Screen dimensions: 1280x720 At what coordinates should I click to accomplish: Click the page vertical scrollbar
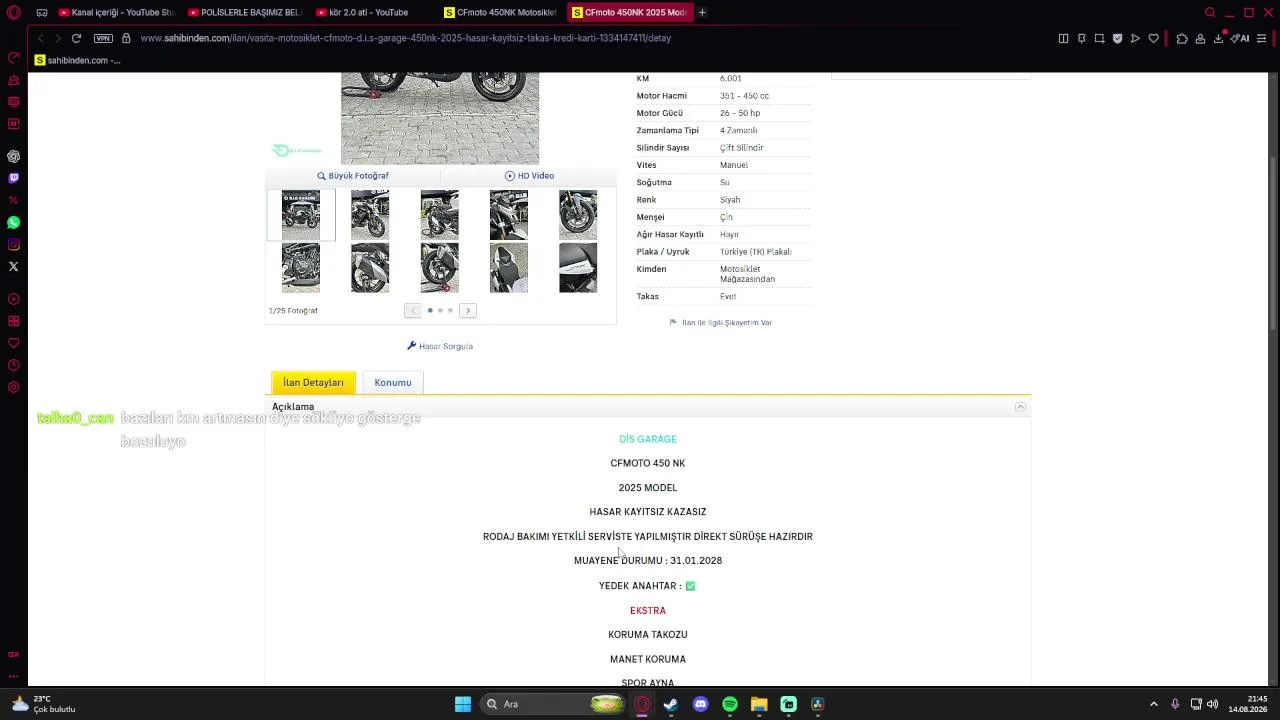coord(1273,245)
